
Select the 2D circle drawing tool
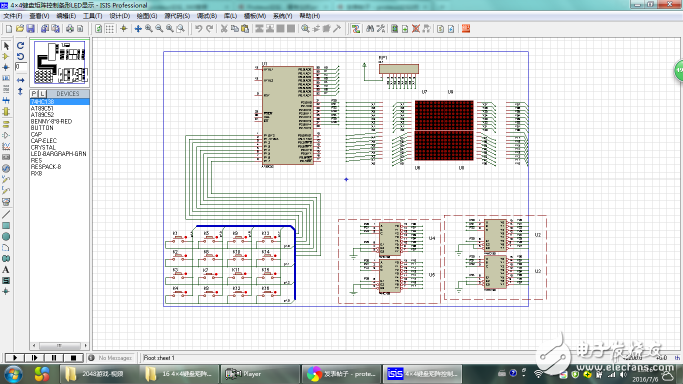pyautogui.click(x=6, y=236)
